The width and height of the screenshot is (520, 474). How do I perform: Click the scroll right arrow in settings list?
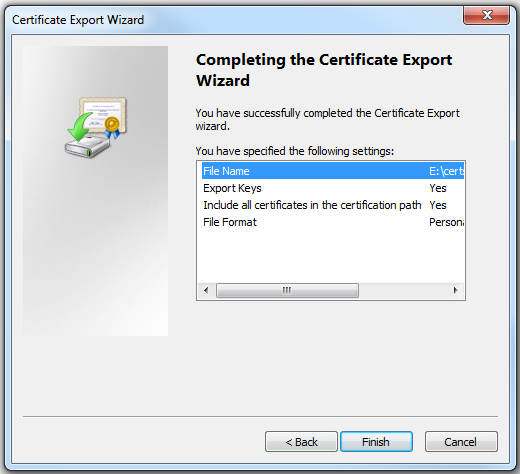pyautogui.click(x=455, y=290)
